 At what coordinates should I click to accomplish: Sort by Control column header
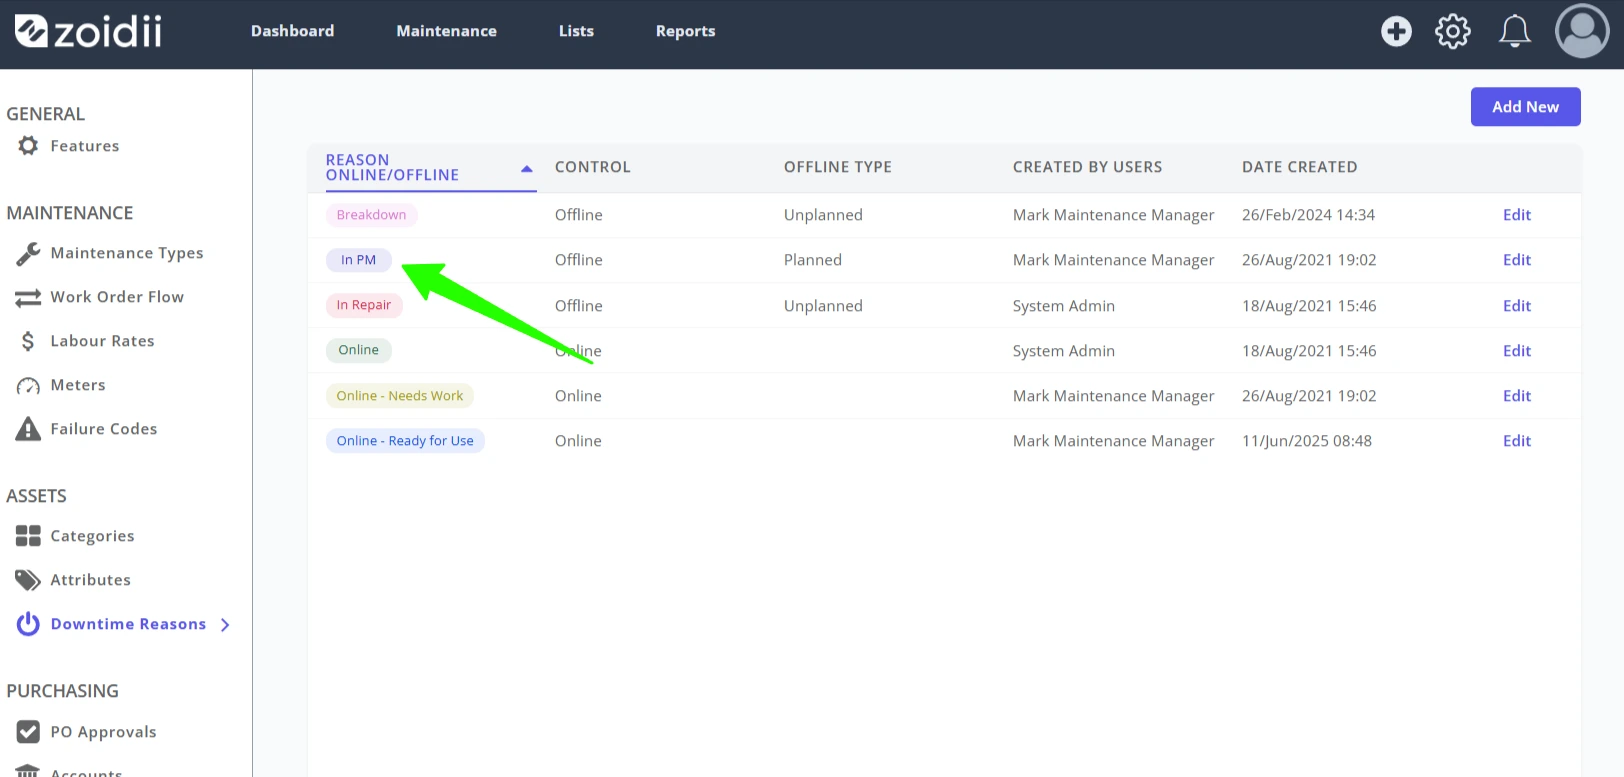point(593,167)
